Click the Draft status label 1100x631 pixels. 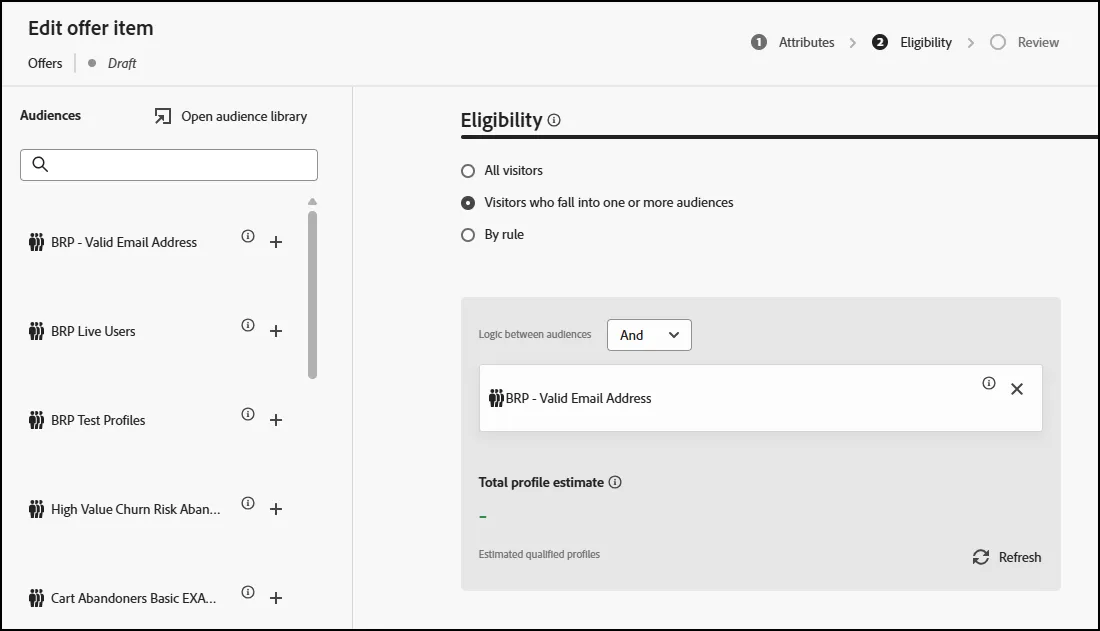[x=122, y=63]
